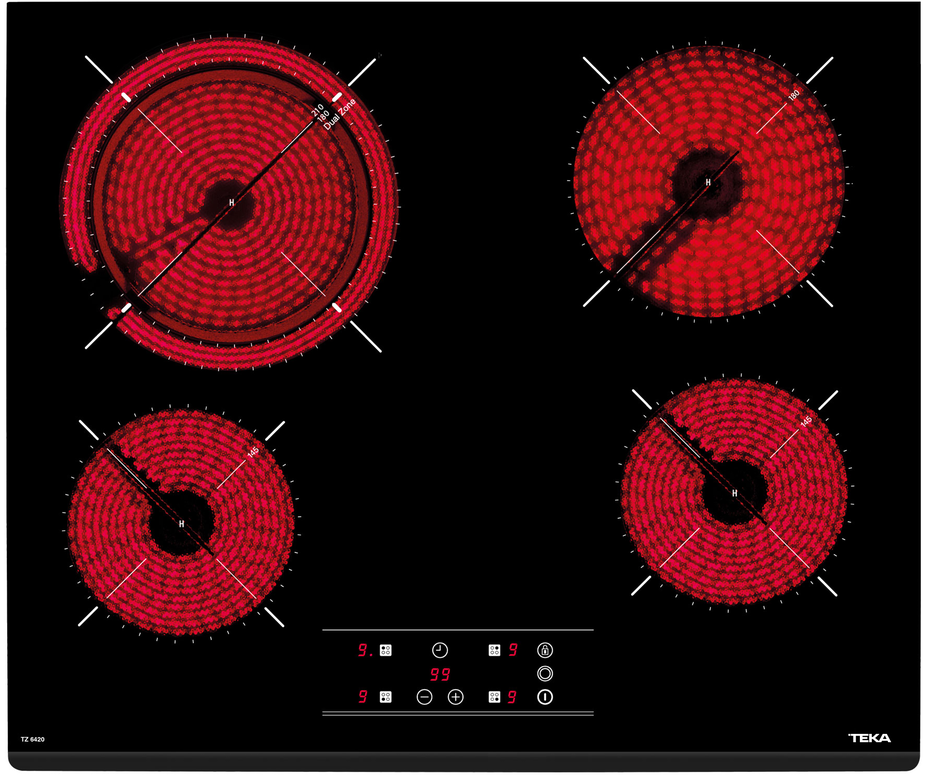The height and width of the screenshot is (778, 926).
Task: Click the lower-left 145 burner center
Action: (x=182, y=523)
